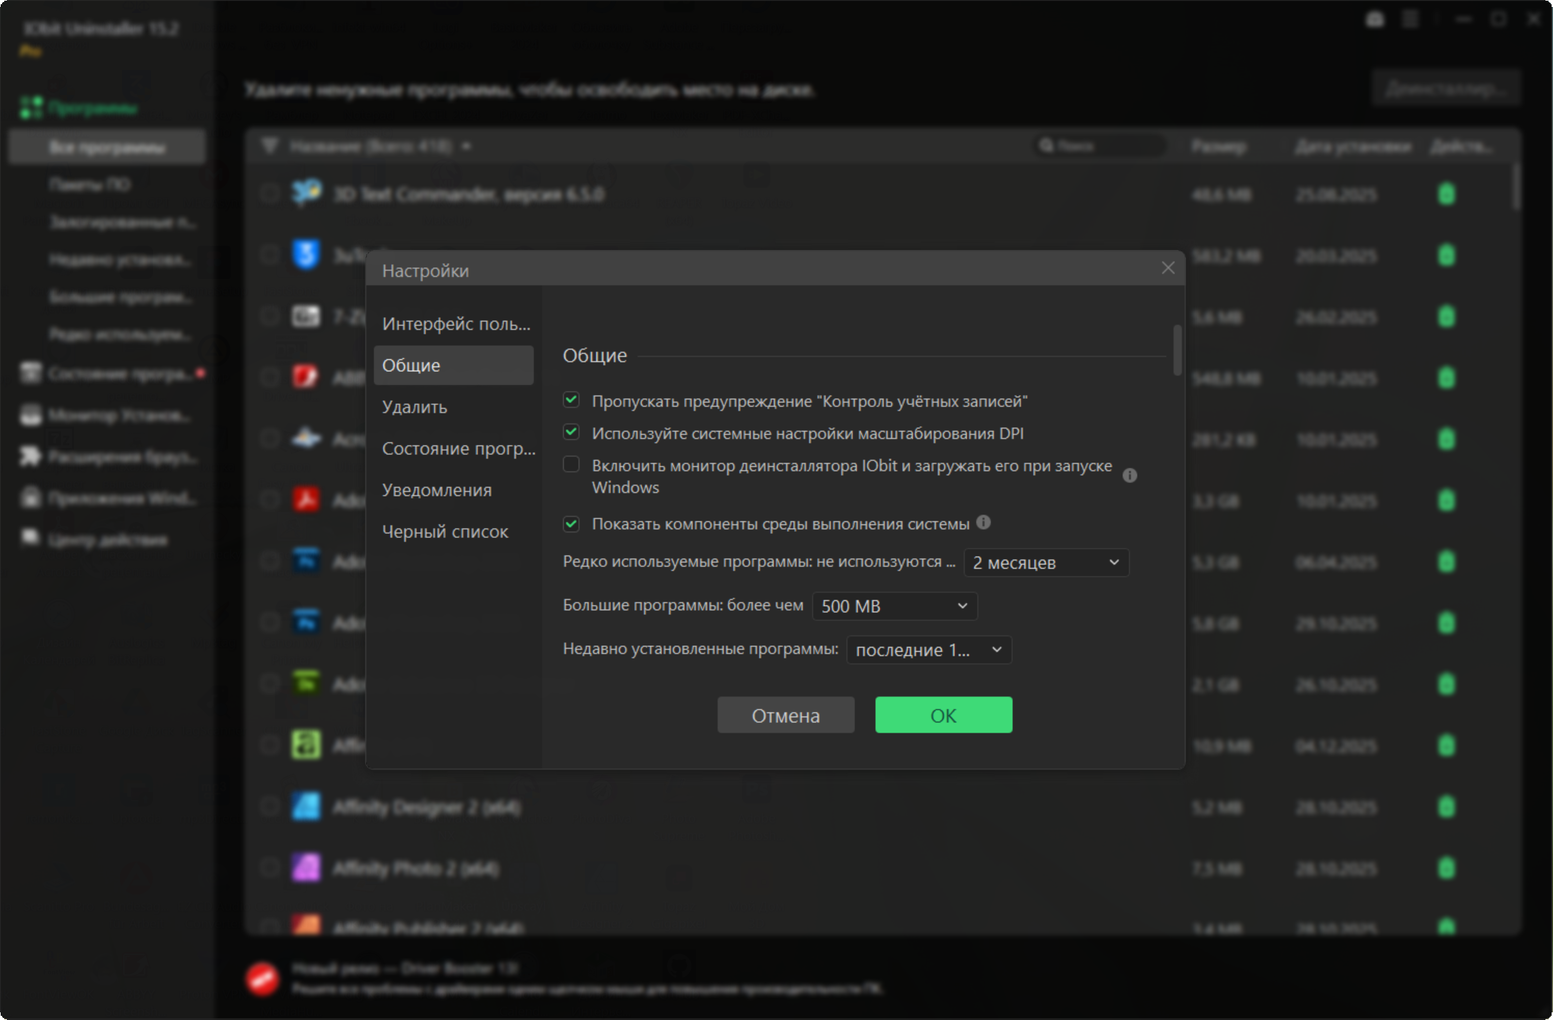Click the Приложения Windows sidebar icon
Viewport: 1553px width, 1020px height.
(31, 497)
